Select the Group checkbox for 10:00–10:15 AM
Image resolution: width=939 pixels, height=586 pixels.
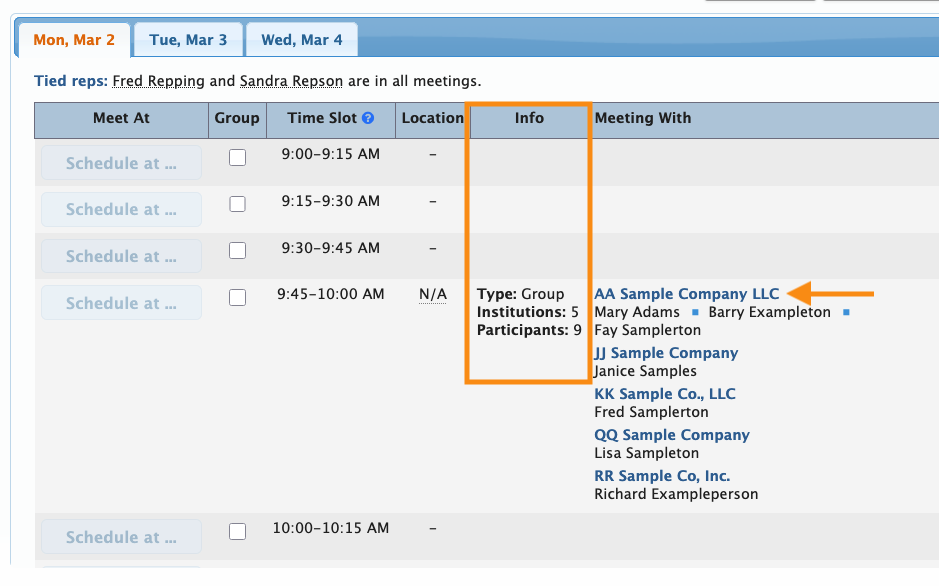pyautogui.click(x=237, y=531)
